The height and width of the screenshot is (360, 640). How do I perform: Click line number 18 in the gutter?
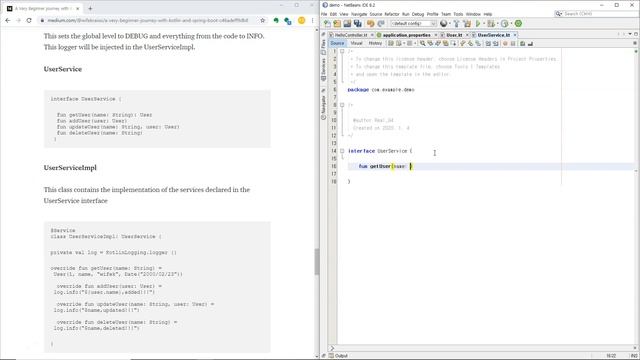click(x=334, y=182)
